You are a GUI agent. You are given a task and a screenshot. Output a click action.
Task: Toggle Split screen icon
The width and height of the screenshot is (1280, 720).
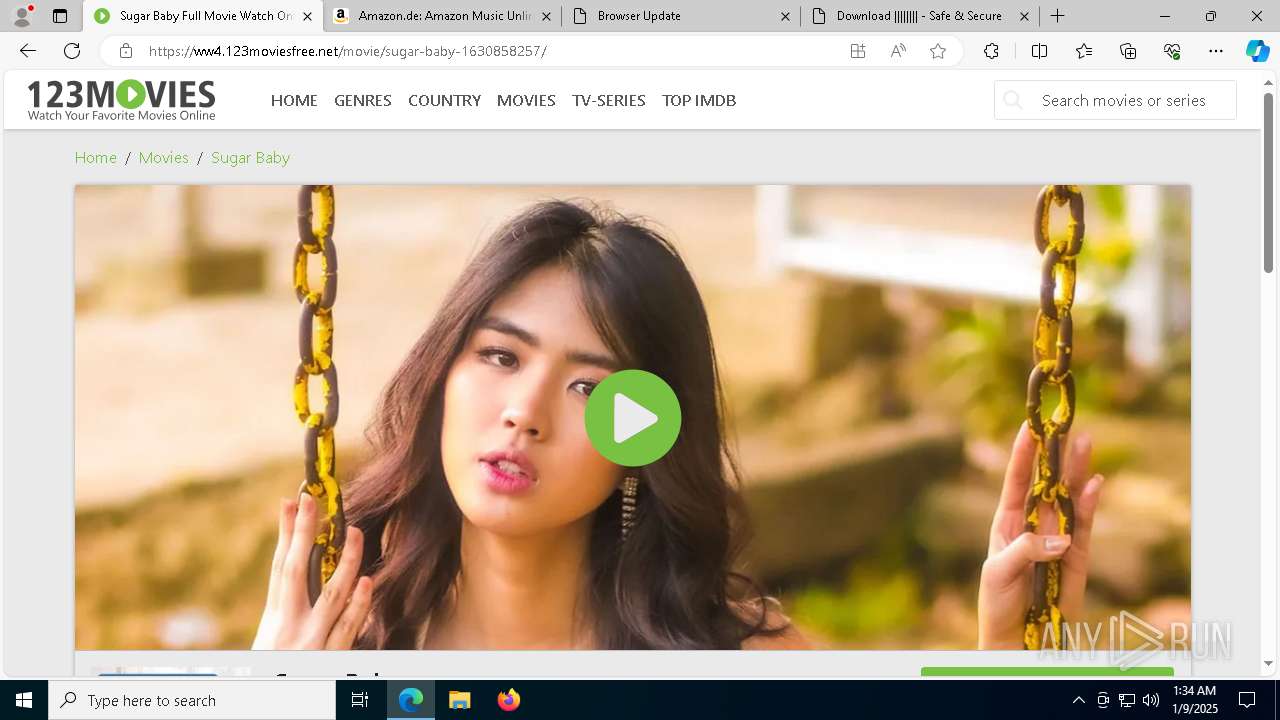pyautogui.click(x=1039, y=51)
